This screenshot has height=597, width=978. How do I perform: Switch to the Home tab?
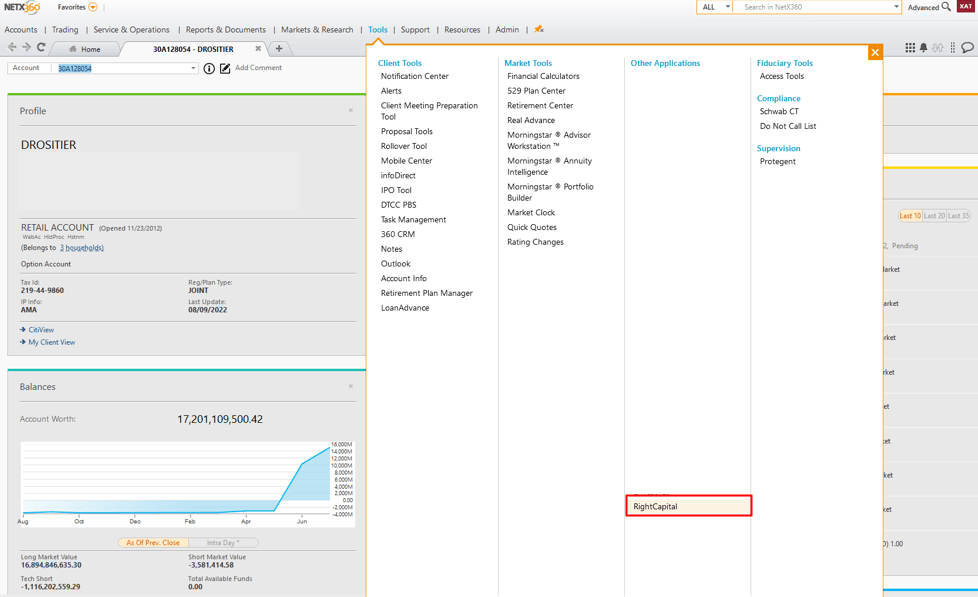(85, 49)
